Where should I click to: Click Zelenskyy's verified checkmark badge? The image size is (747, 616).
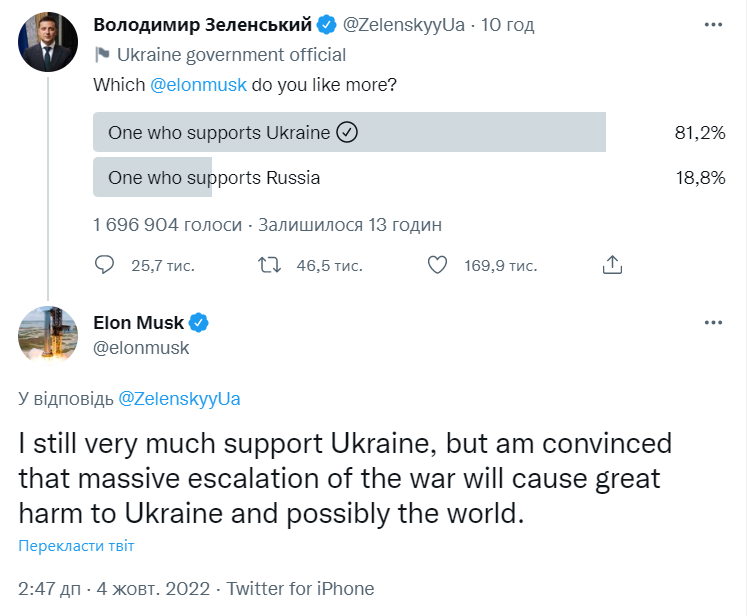click(x=327, y=25)
